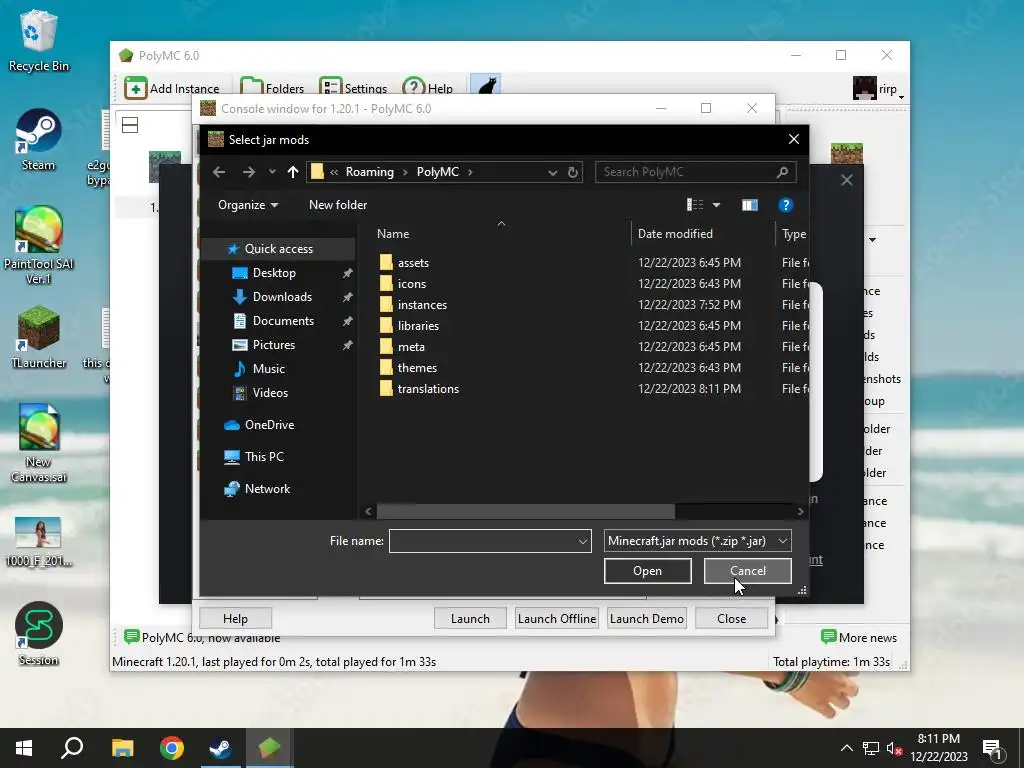Open TLauncher desktop shortcut

39,338
